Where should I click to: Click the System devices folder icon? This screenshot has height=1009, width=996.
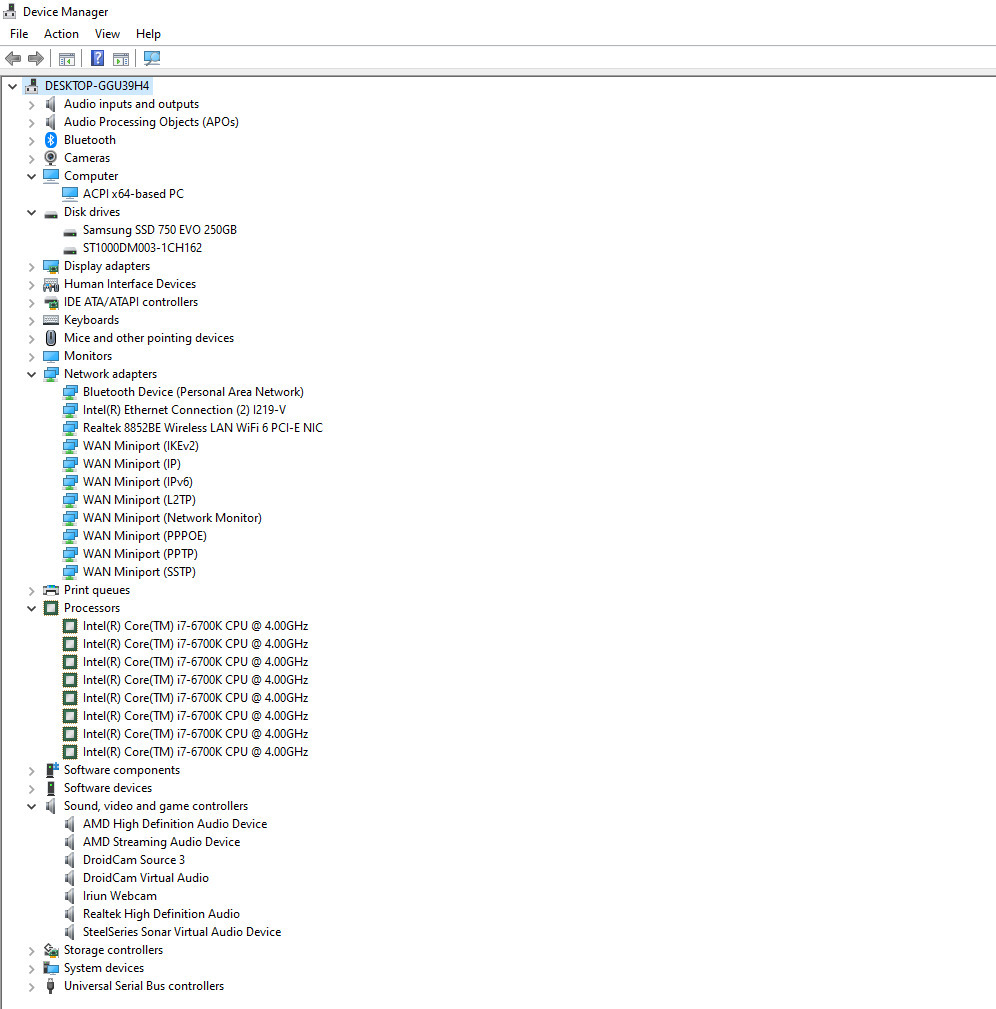coord(51,968)
